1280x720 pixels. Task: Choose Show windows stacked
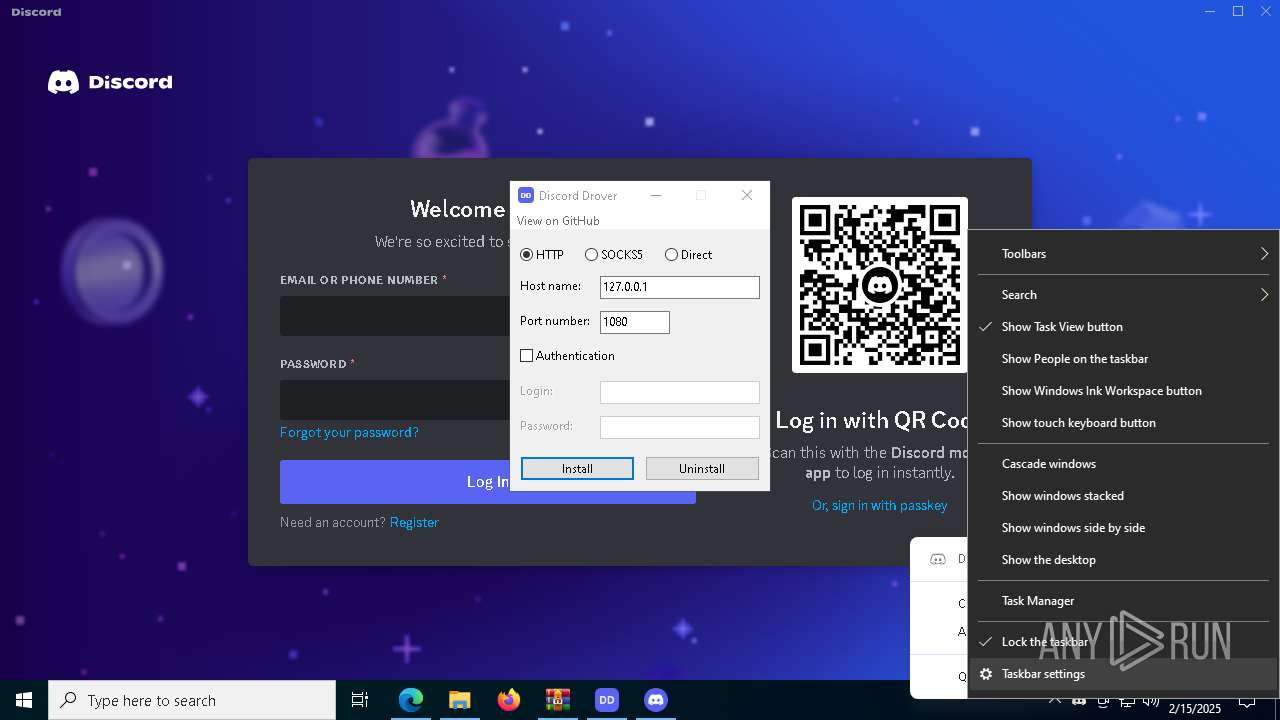[x=1123, y=496]
